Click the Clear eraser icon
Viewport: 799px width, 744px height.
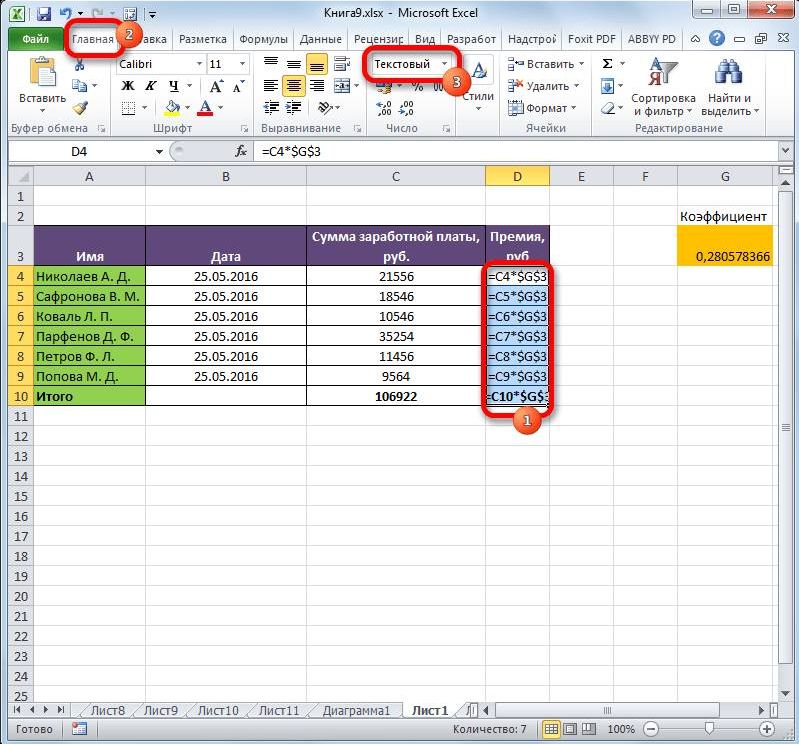click(607, 108)
